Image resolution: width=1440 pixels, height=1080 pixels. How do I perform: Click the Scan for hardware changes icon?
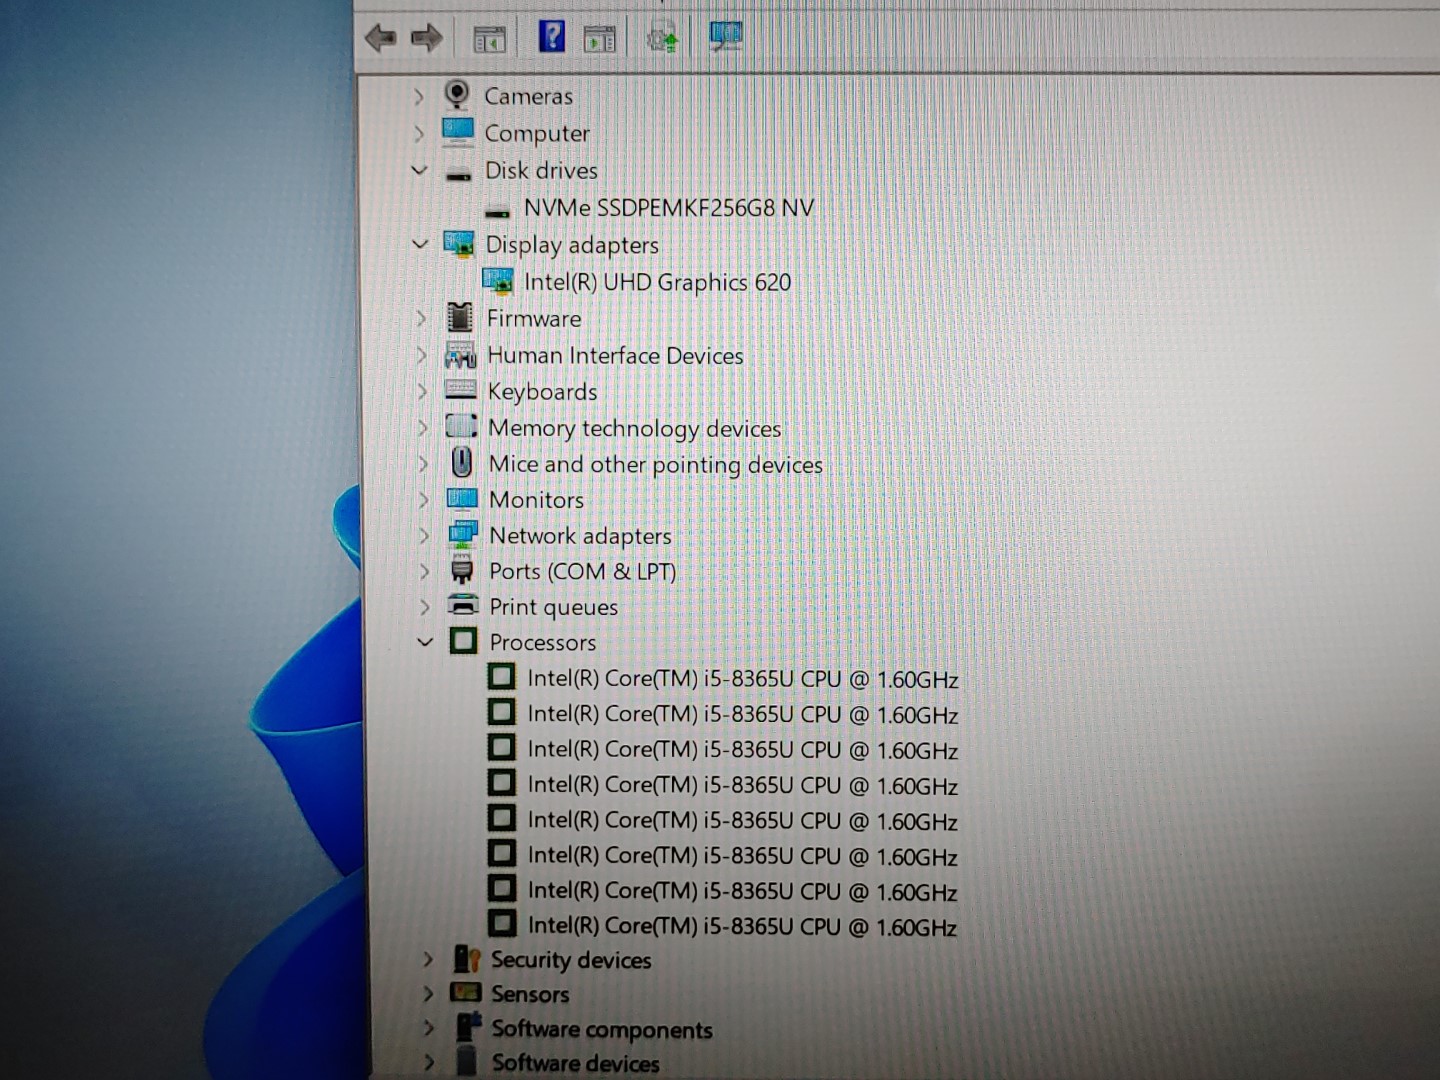[725, 37]
